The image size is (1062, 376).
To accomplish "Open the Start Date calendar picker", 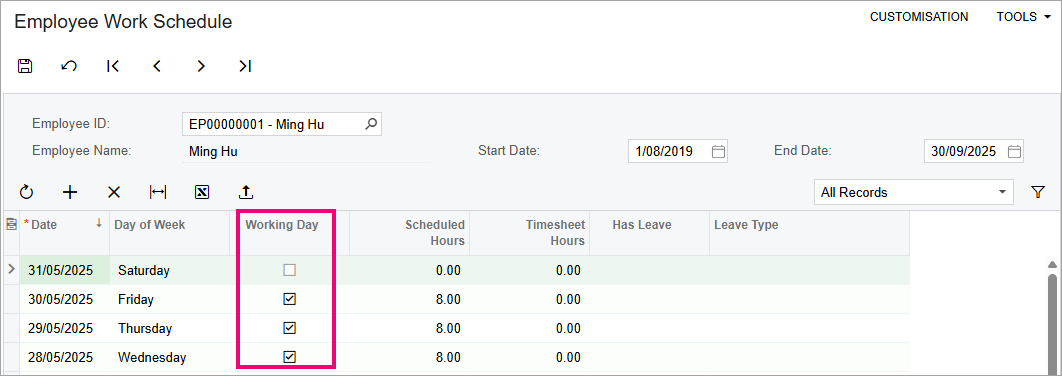I will 719,152.
